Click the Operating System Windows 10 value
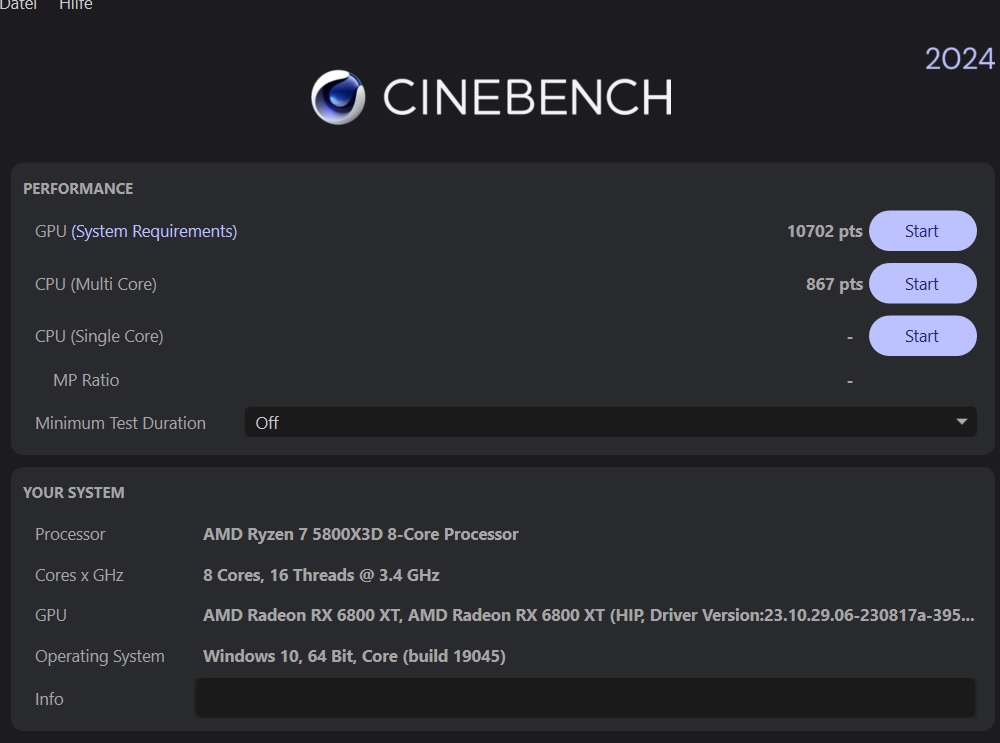This screenshot has height=743, width=1000. [354, 656]
